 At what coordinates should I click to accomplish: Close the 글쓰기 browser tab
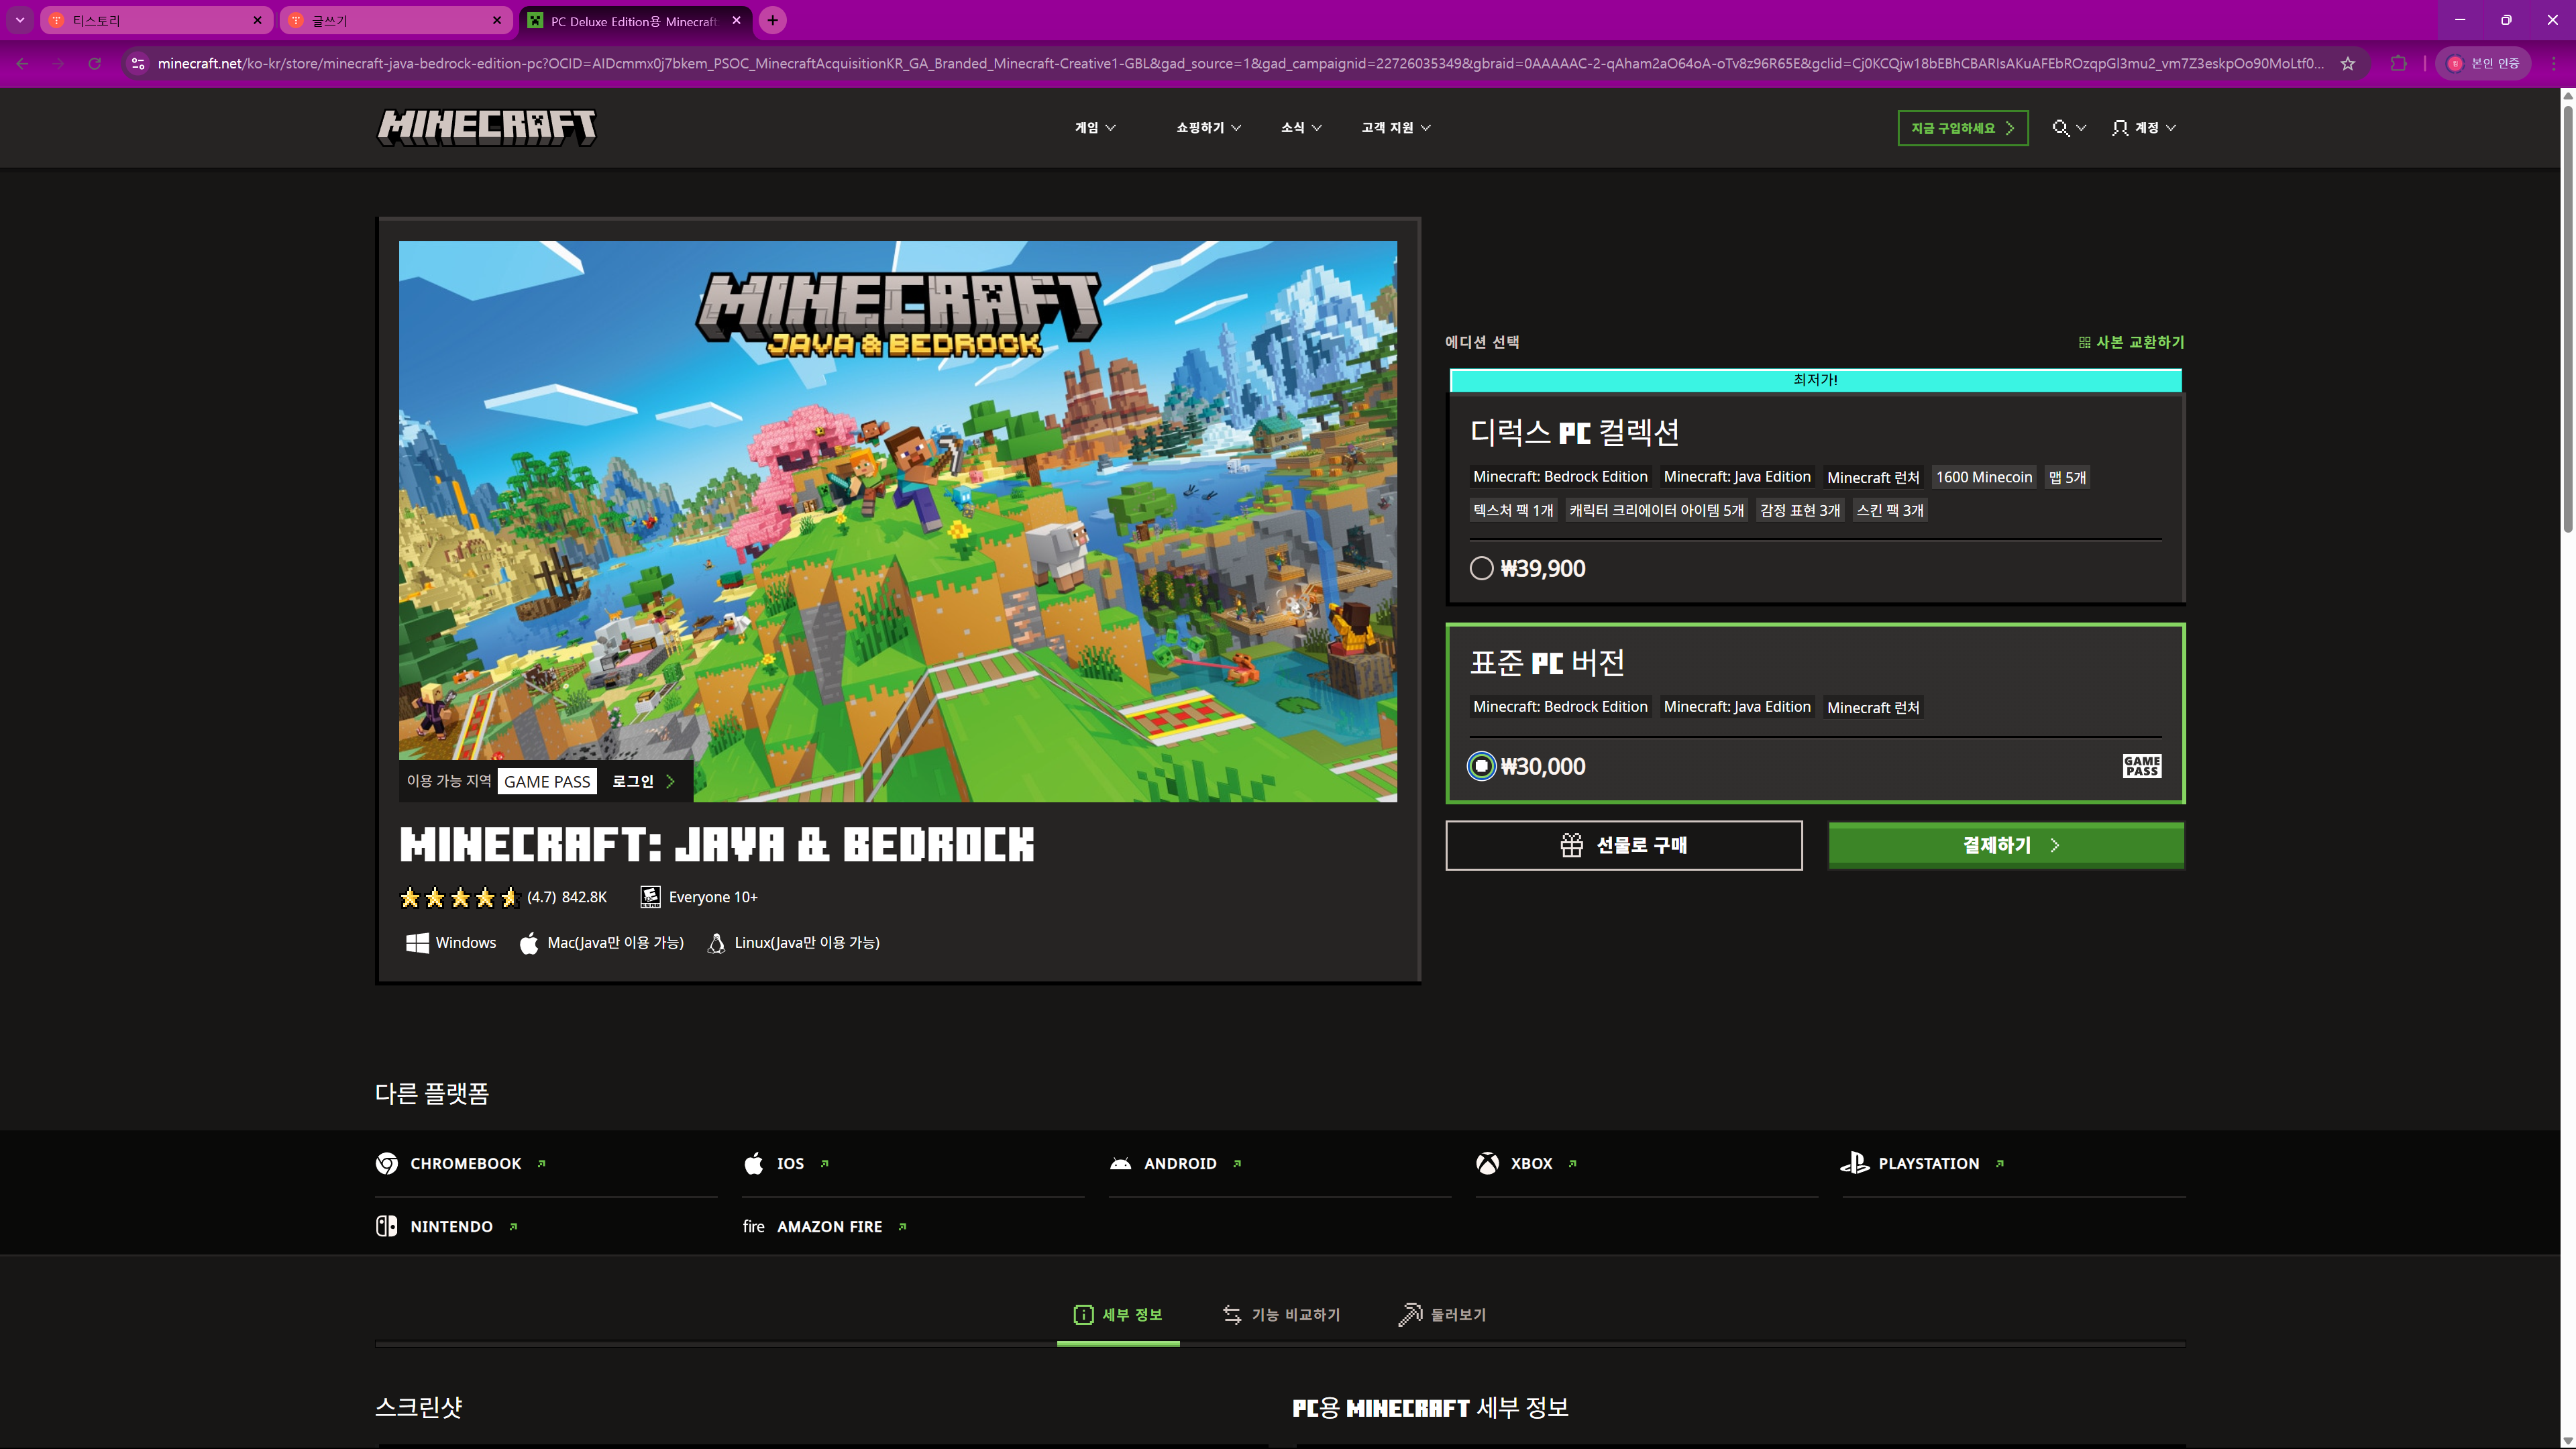tap(497, 20)
